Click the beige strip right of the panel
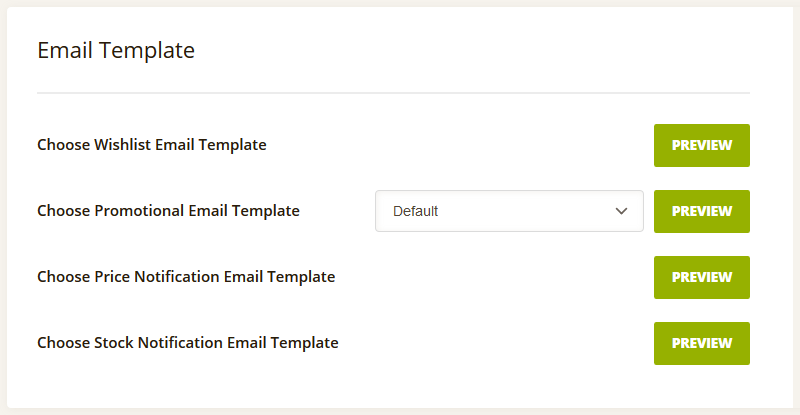Image resolution: width=800 pixels, height=415 pixels. tap(796, 204)
